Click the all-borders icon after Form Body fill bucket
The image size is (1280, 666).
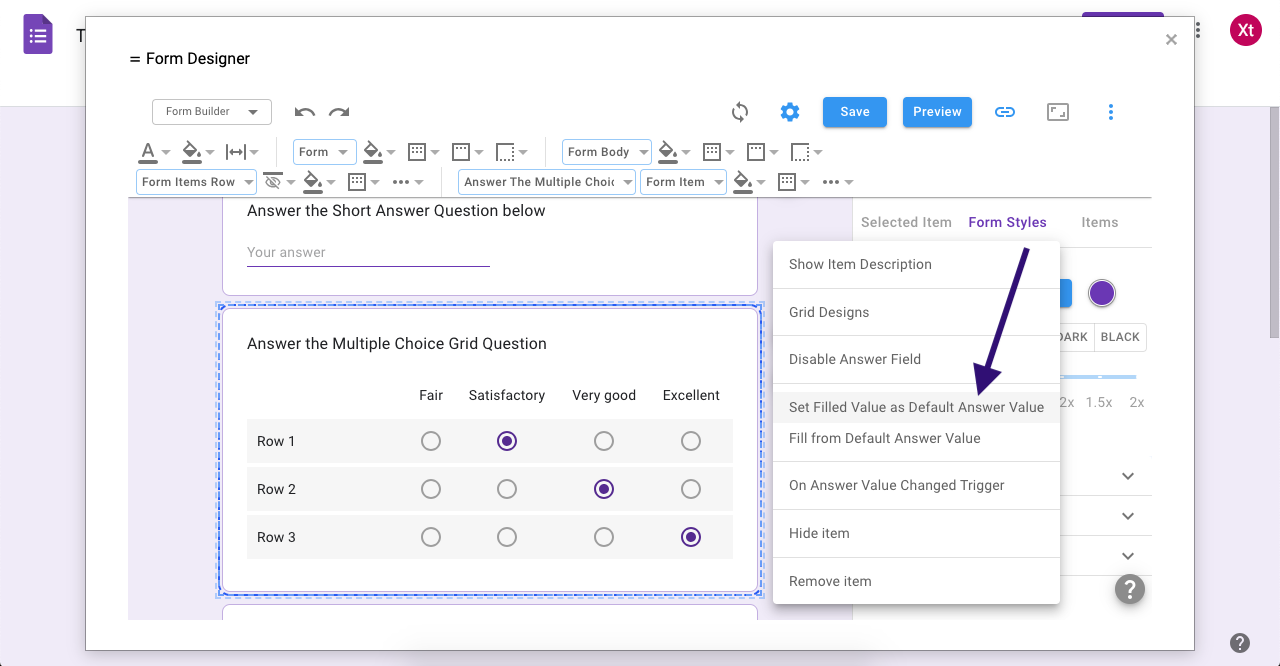click(x=712, y=152)
